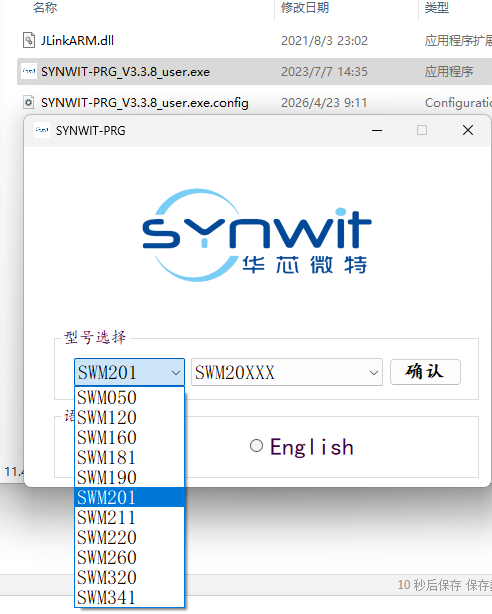This screenshot has width=492, height=614.
Task: Pick the SWM320 list entry
Action: click(129, 577)
